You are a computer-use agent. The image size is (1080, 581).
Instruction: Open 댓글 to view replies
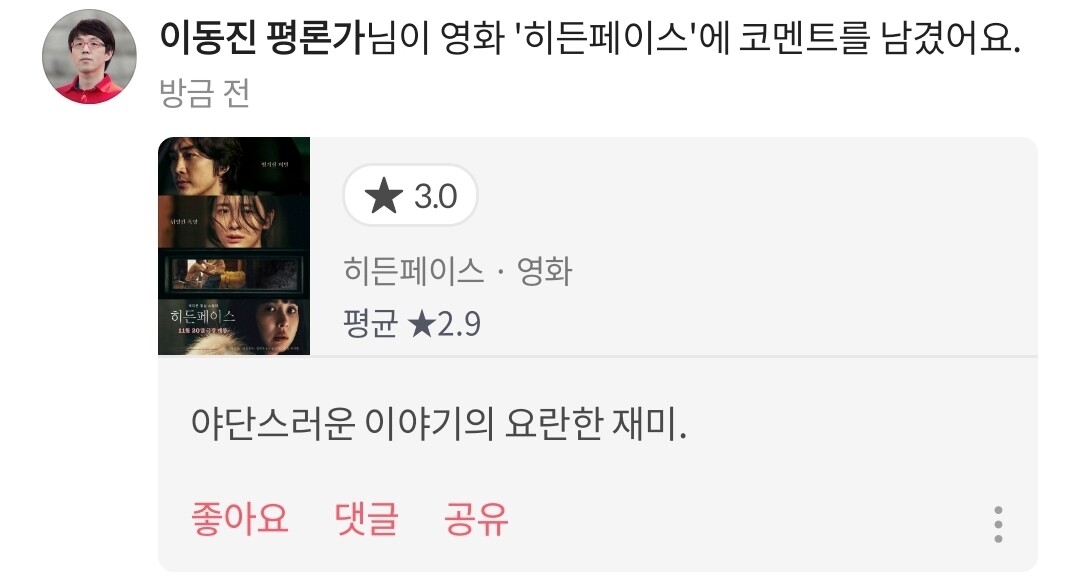click(366, 518)
